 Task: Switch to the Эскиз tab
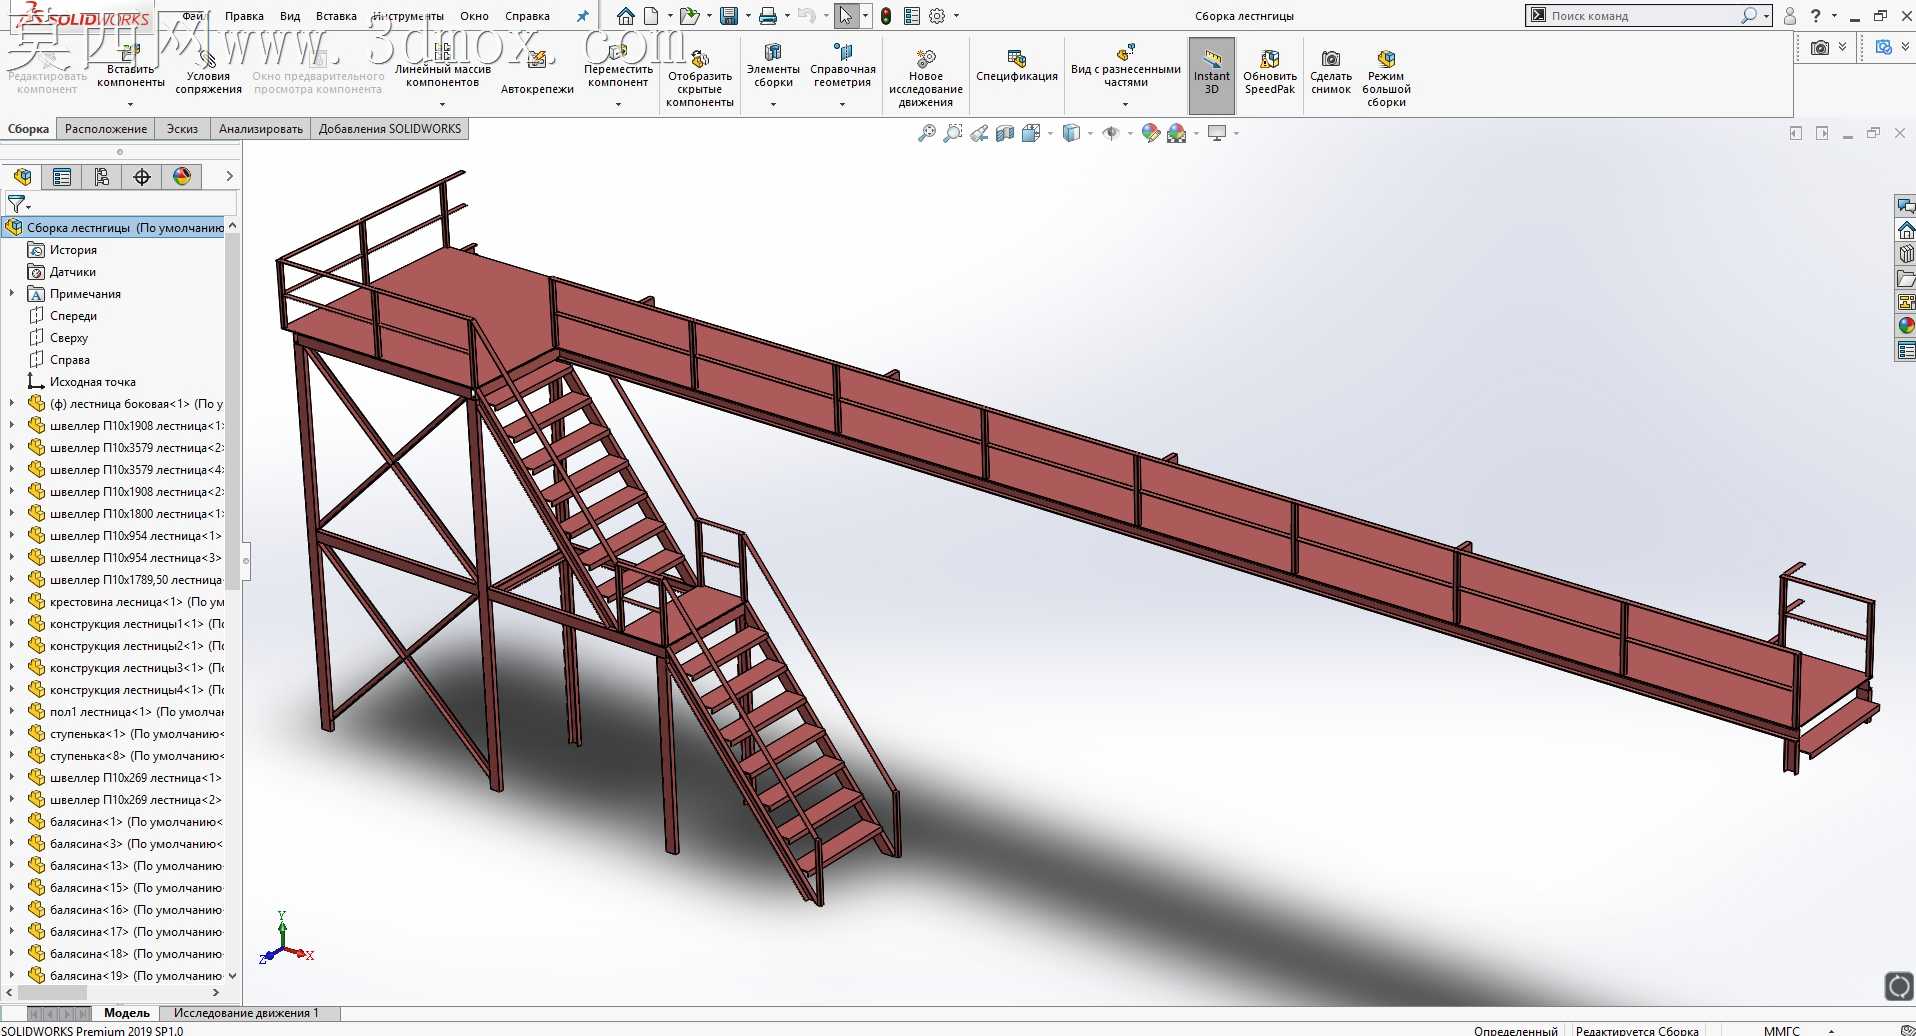[182, 129]
